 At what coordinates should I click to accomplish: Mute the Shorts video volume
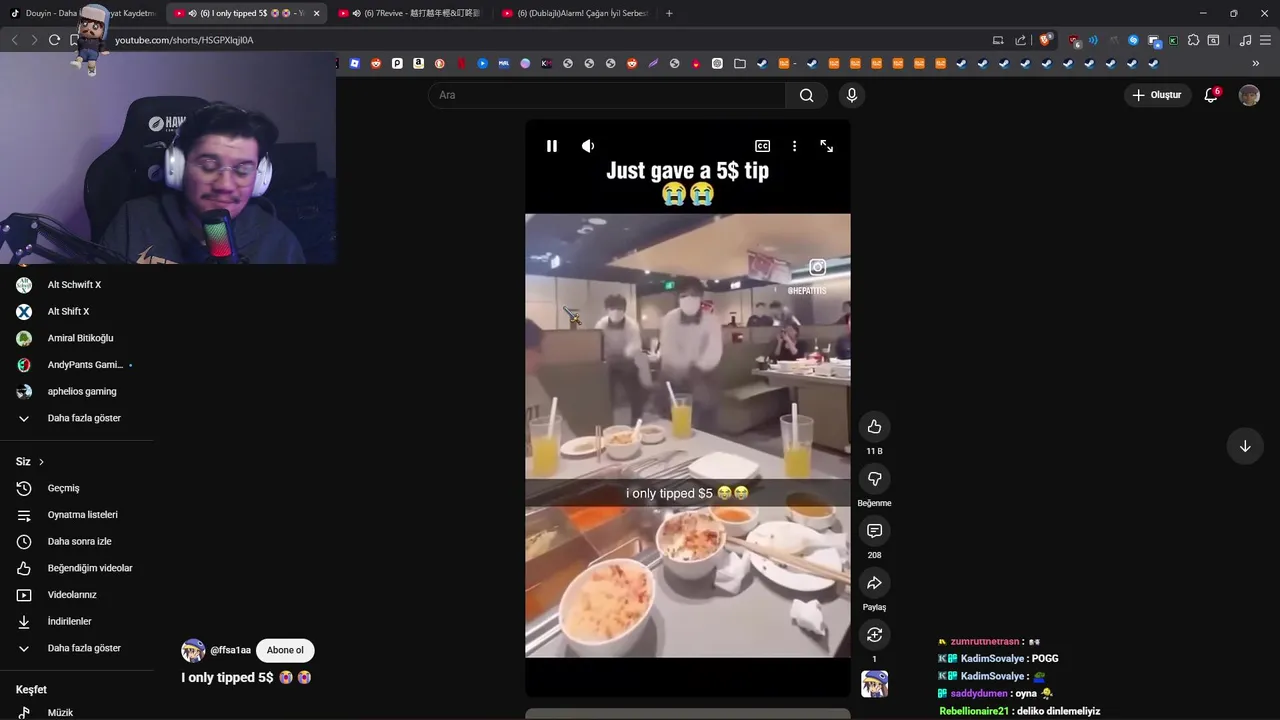(588, 146)
